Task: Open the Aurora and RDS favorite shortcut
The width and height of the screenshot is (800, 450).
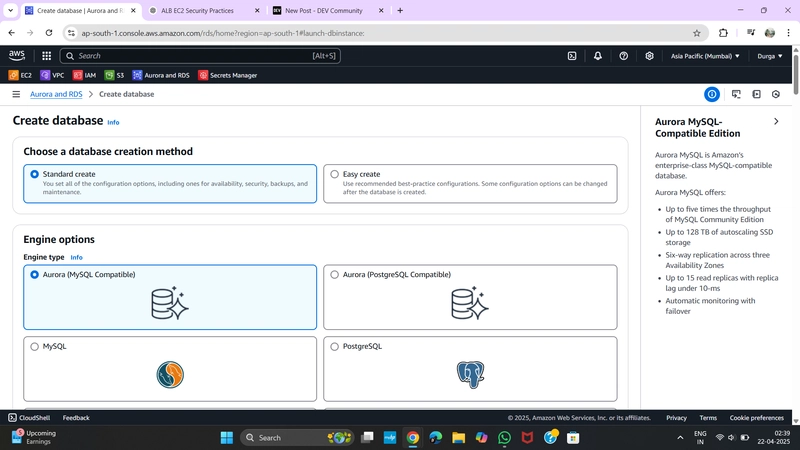Action: [161, 76]
